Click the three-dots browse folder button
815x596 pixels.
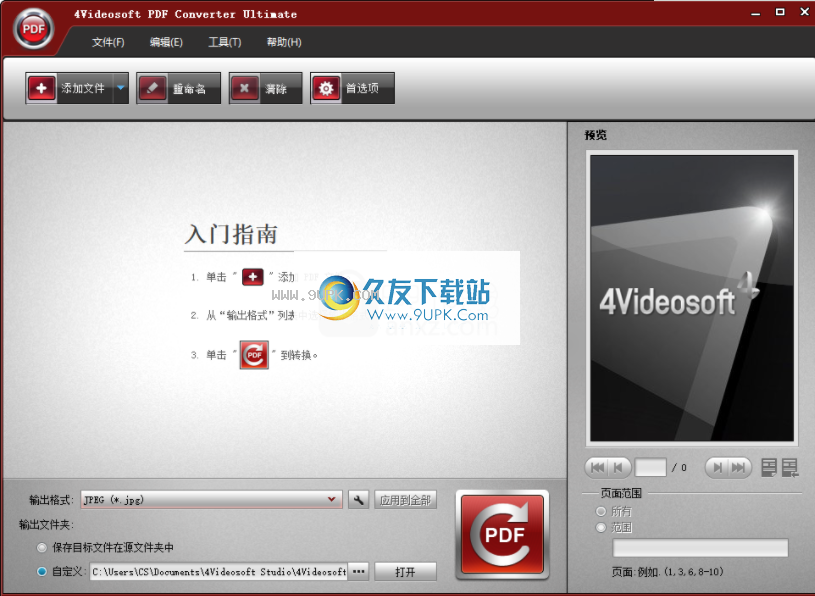pos(358,572)
